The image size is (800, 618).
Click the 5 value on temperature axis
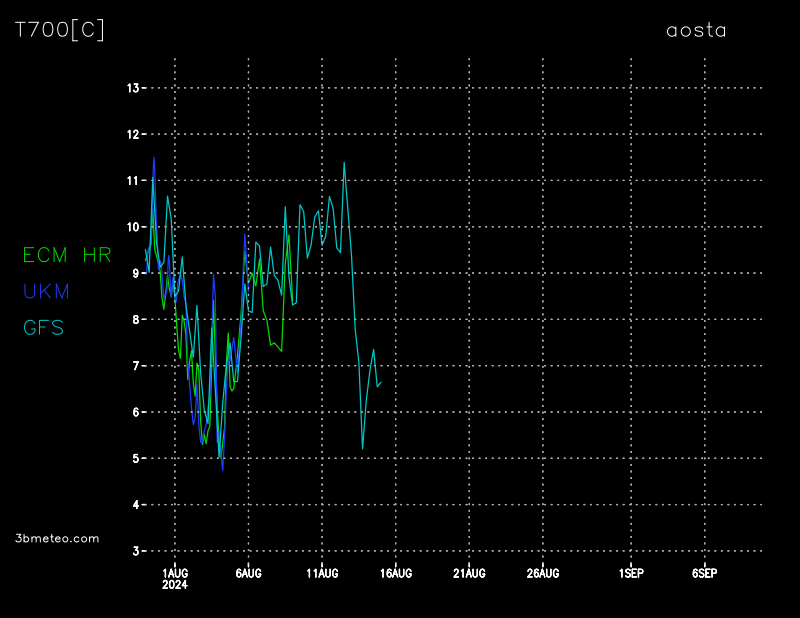pos(135,459)
